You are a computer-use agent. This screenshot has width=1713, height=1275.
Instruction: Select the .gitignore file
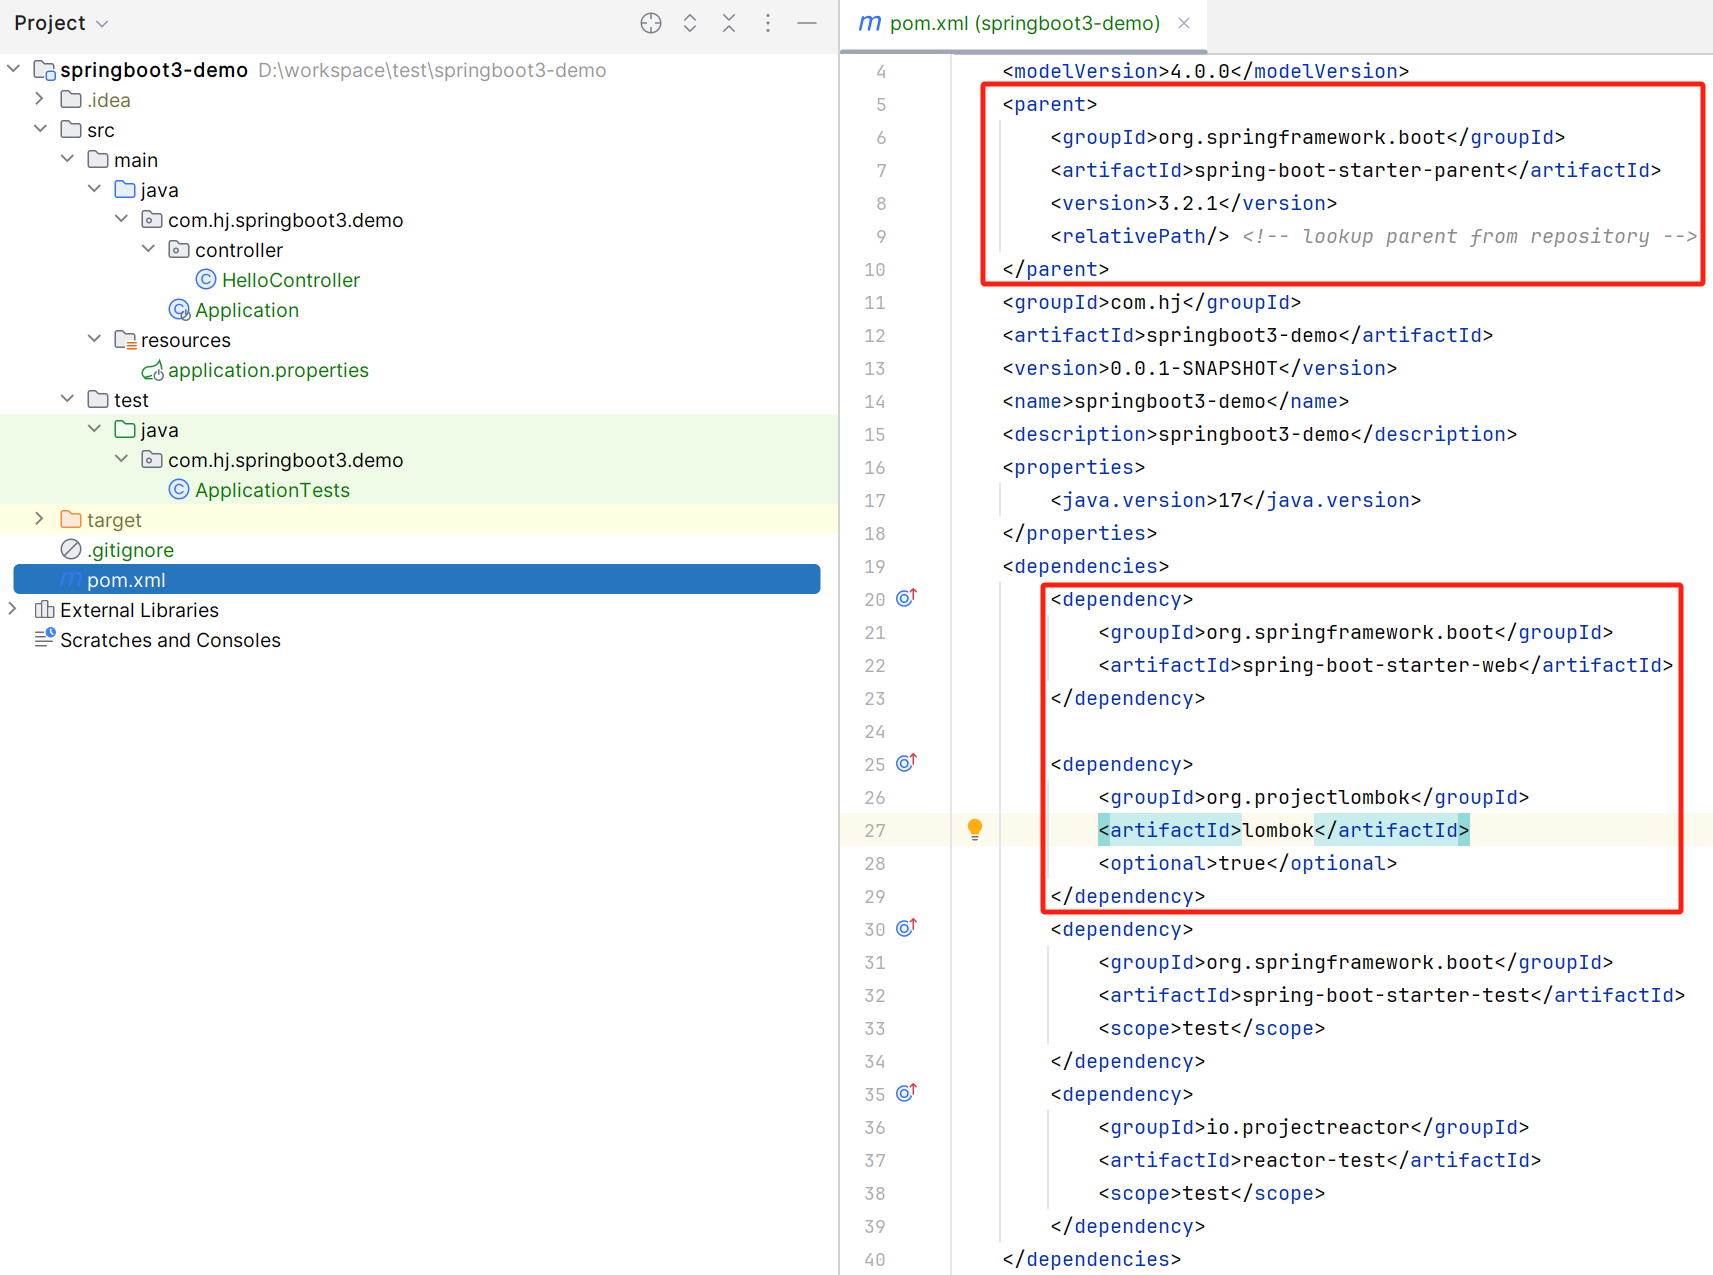(130, 550)
